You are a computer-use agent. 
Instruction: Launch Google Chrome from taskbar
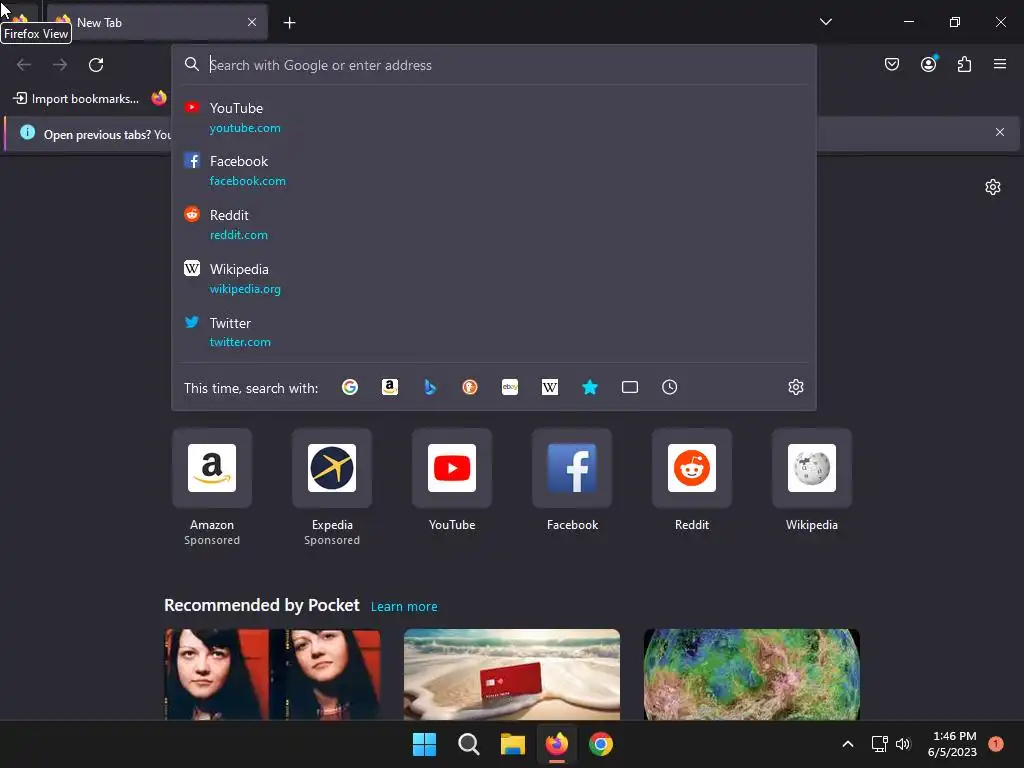point(601,744)
